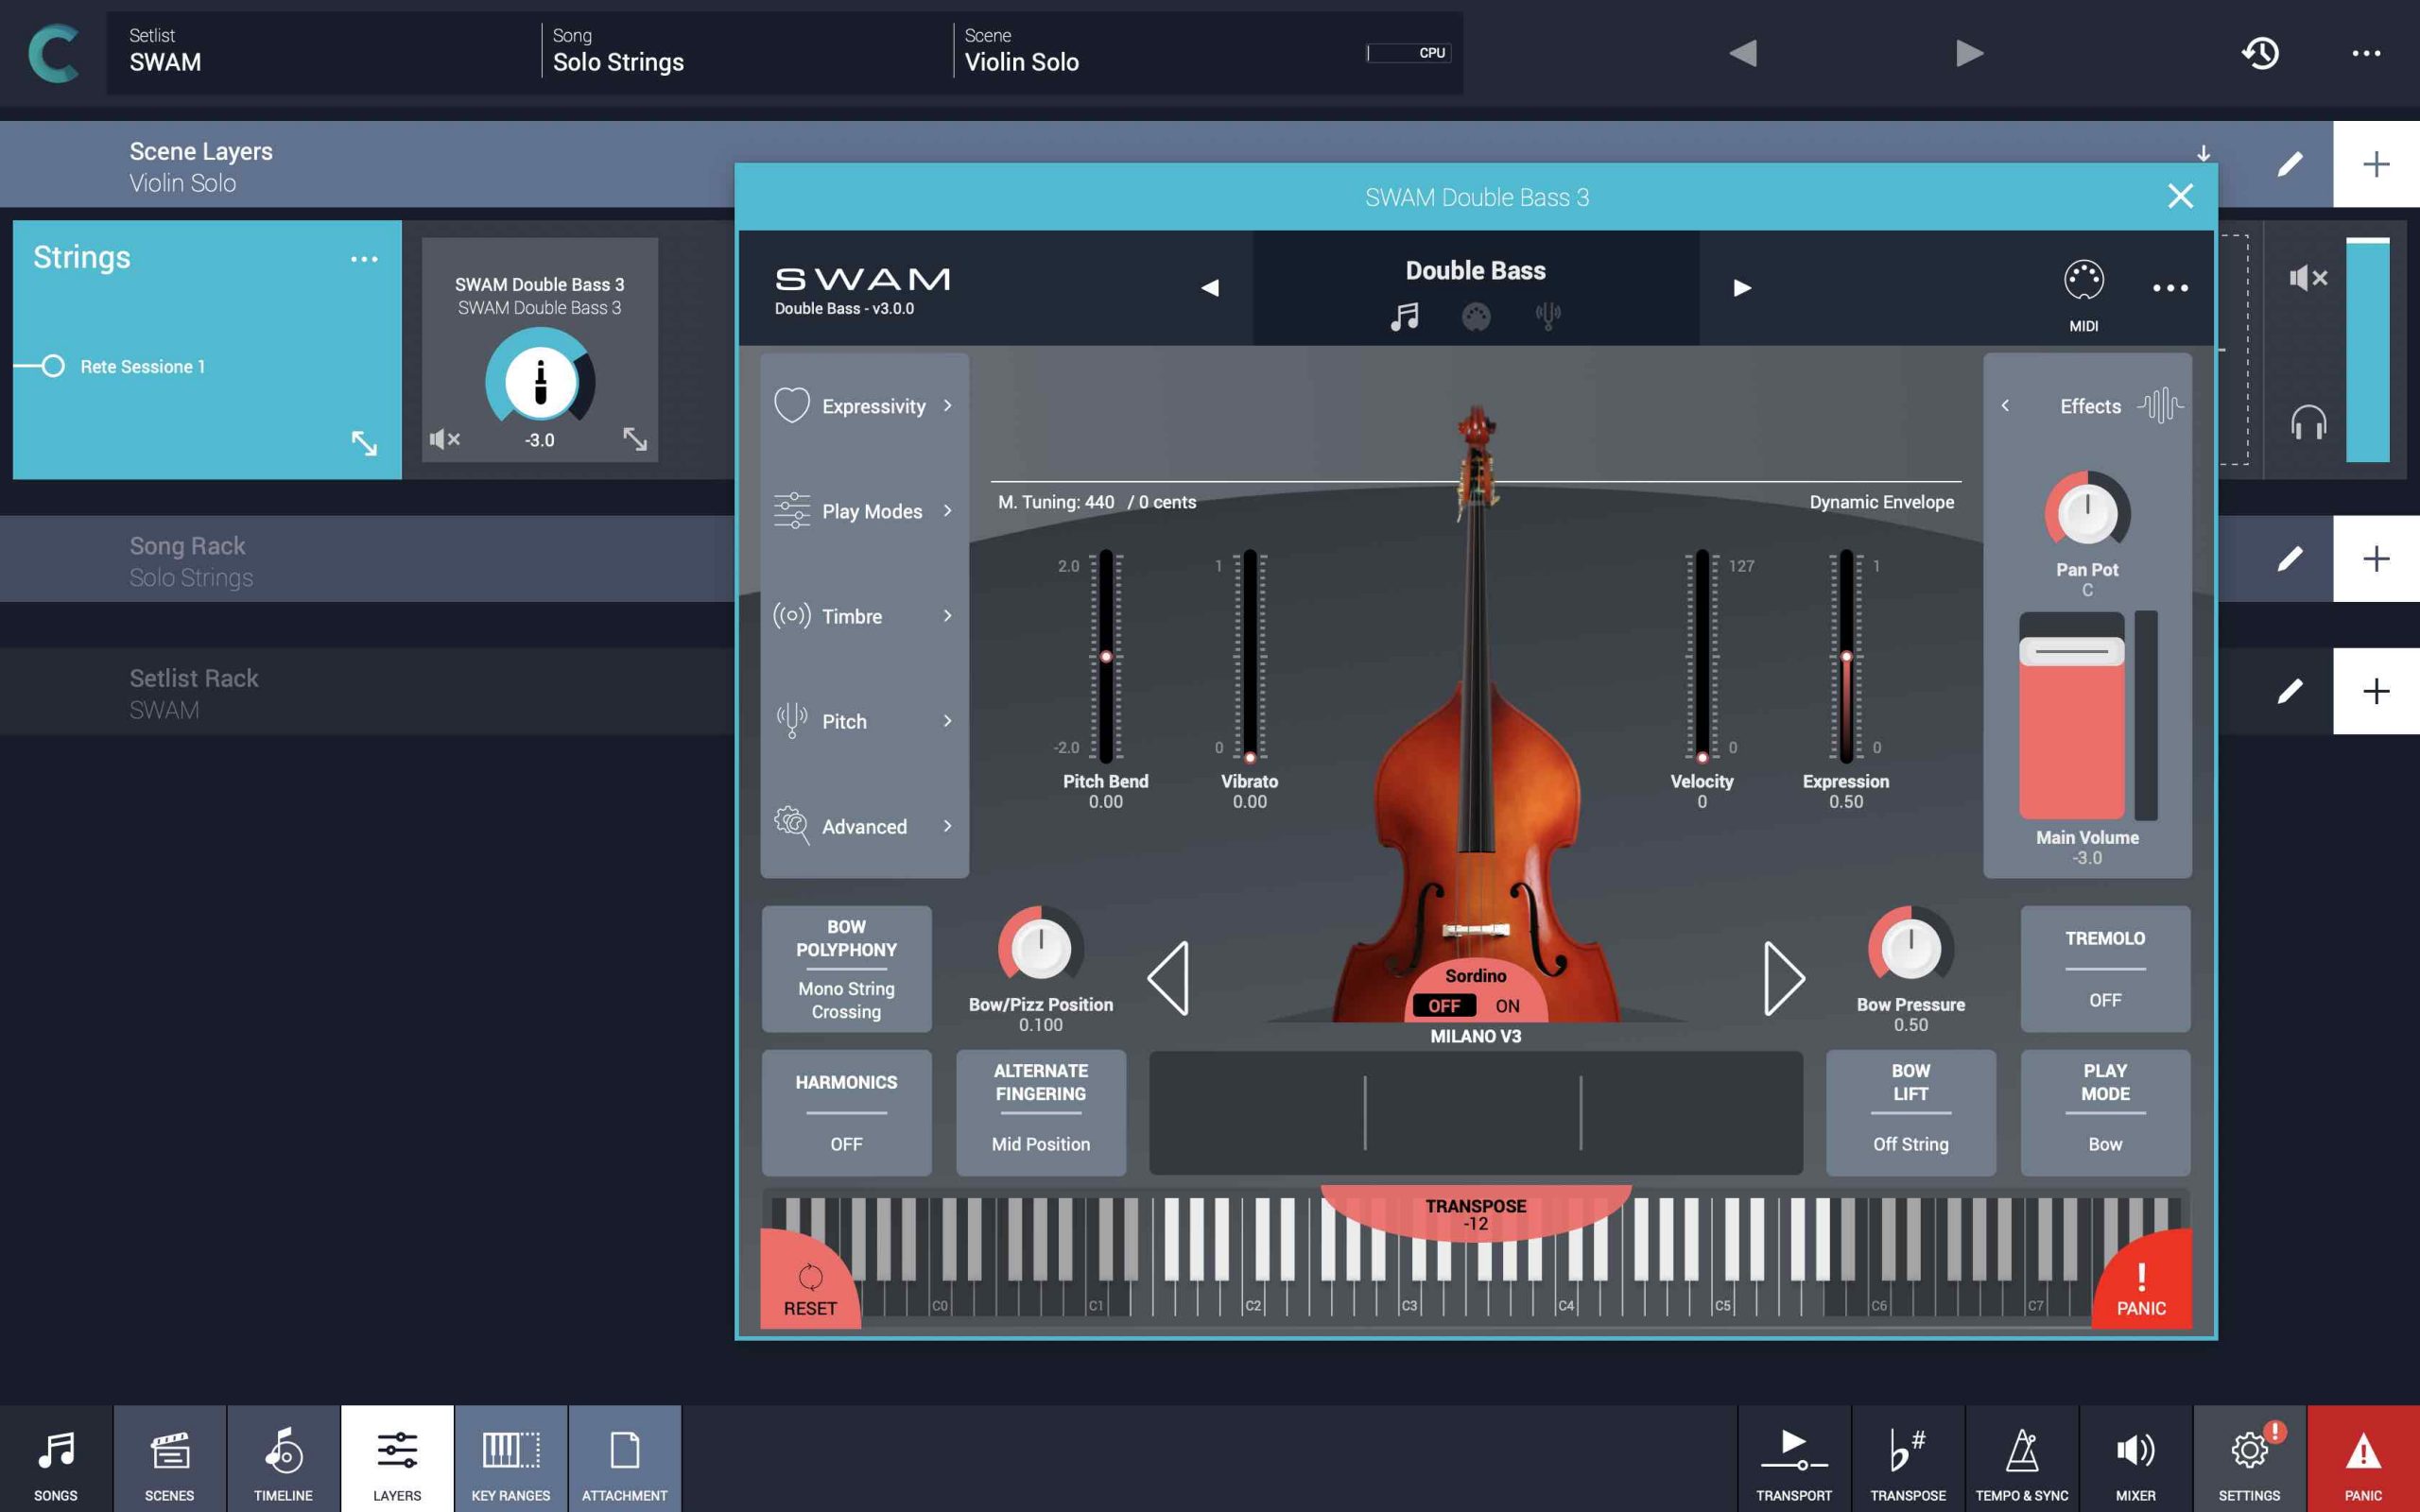Open the Transport panel
Image resolution: width=2420 pixels, height=1512 pixels.
[x=1794, y=1459]
